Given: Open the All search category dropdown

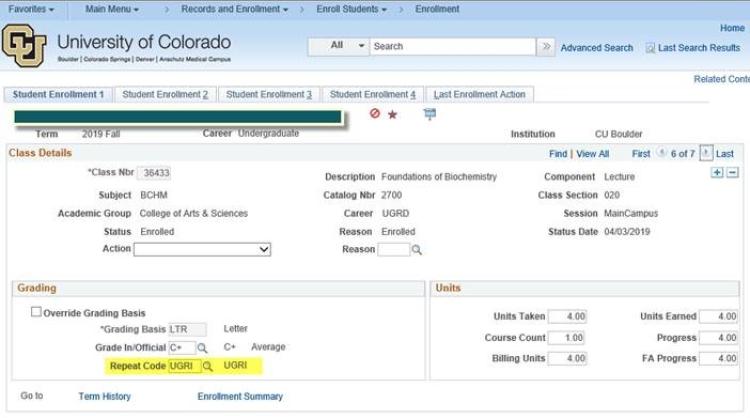Looking at the screenshot, I should click(x=339, y=46).
